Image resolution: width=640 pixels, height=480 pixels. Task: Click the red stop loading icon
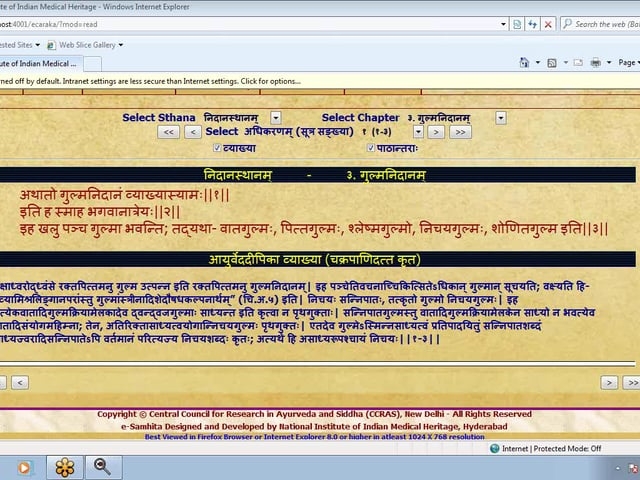(548, 24)
